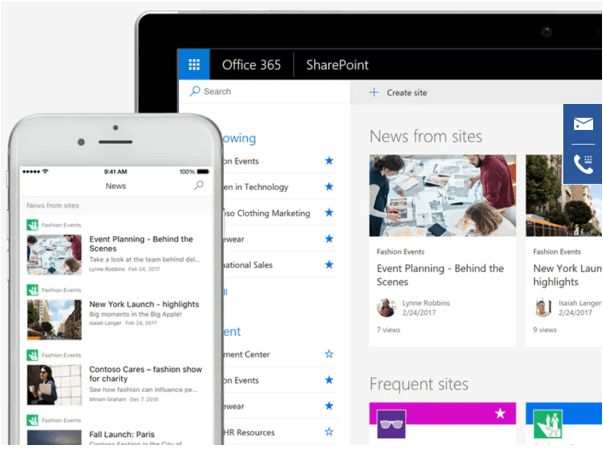This screenshot has width=603, height=449.
Task: Tap phone New York Launch article thumbnail
Action: 54,319
